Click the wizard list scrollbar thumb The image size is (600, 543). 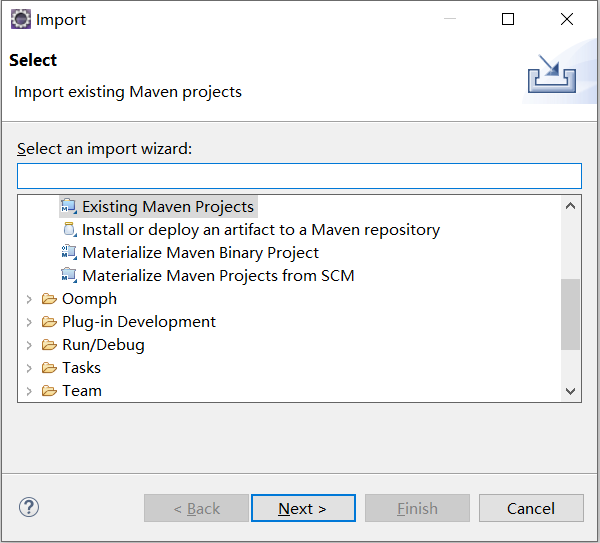(x=570, y=314)
